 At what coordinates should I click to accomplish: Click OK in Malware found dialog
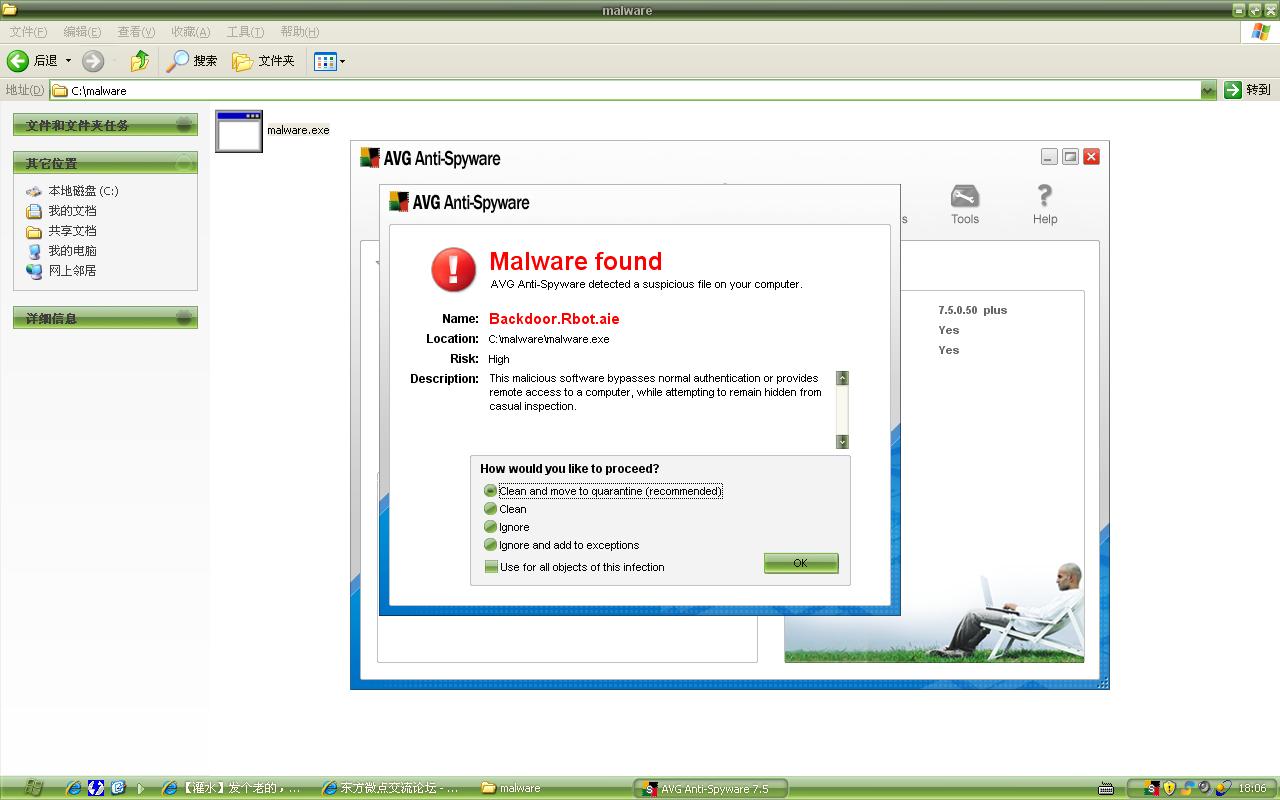801,563
